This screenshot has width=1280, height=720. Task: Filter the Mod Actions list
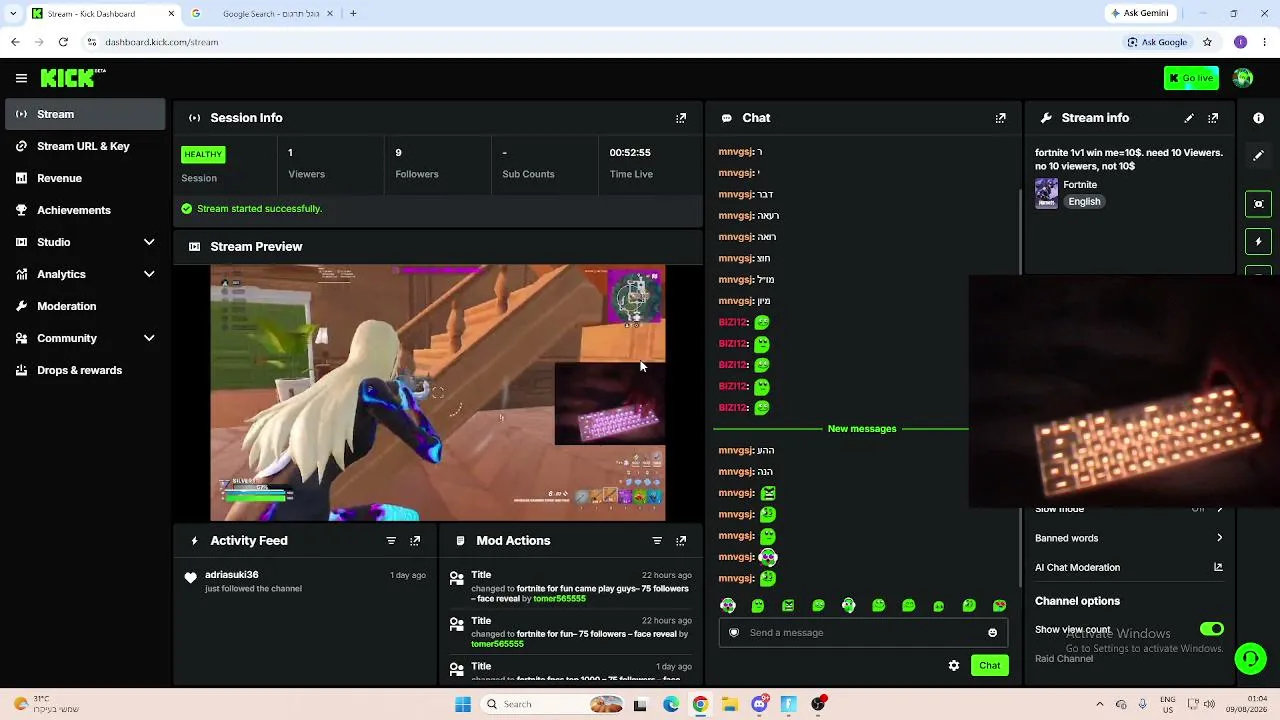tap(657, 541)
